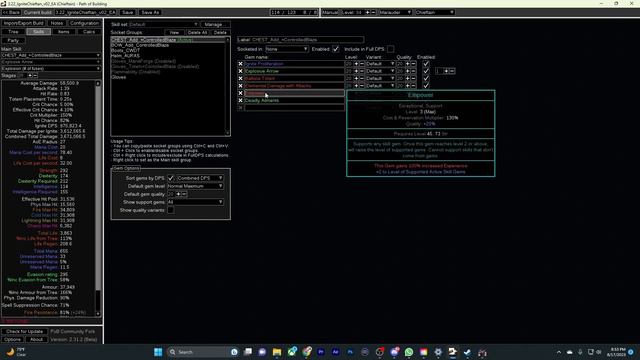Open Premiere Pro from taskbar
The image size is (640, 360).
point(321,352)
